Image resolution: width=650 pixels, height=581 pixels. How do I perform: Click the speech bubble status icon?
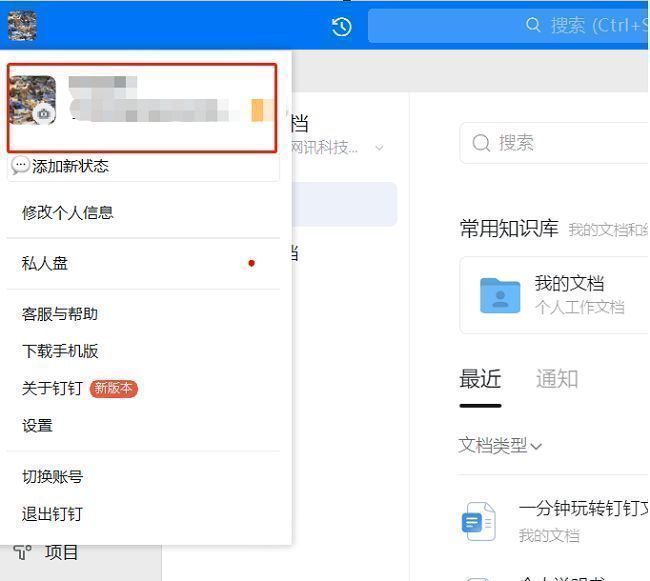[20, 166]
